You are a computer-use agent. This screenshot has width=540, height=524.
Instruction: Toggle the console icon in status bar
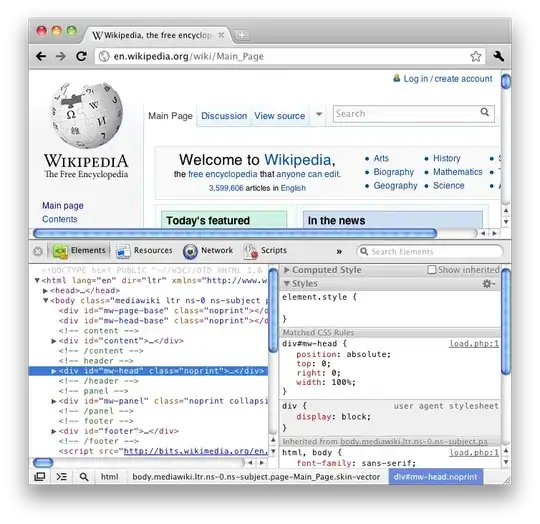(62, 476)
